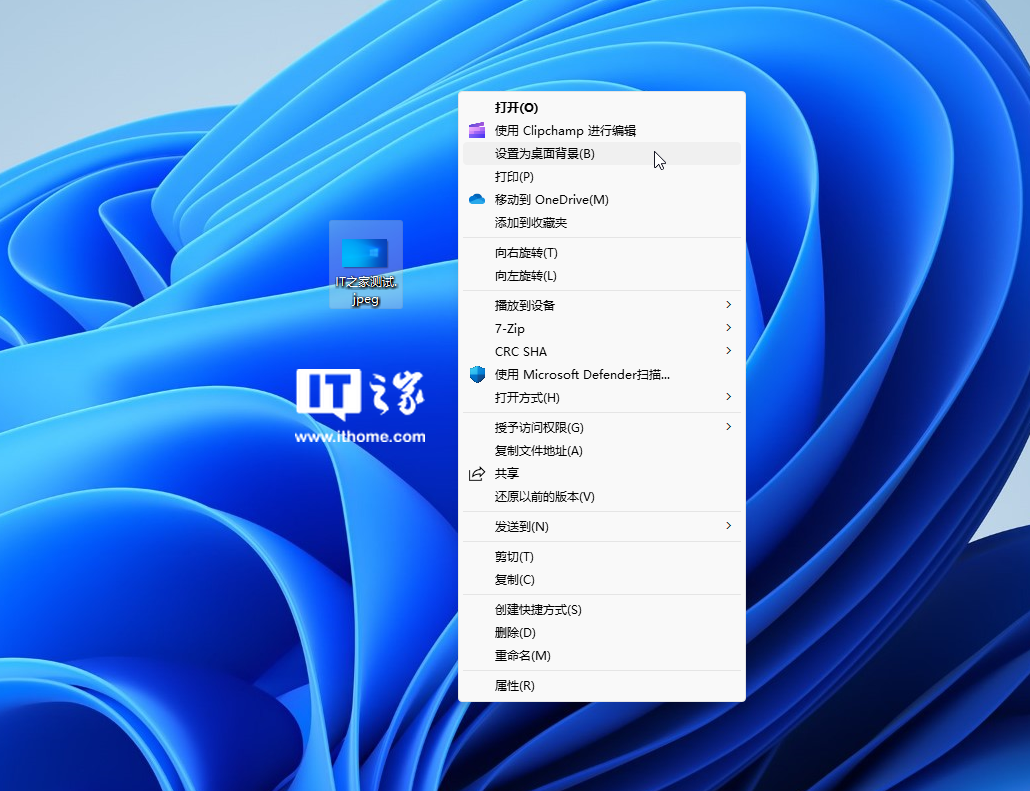Choose 向右旋转(T)

point(602,253)
